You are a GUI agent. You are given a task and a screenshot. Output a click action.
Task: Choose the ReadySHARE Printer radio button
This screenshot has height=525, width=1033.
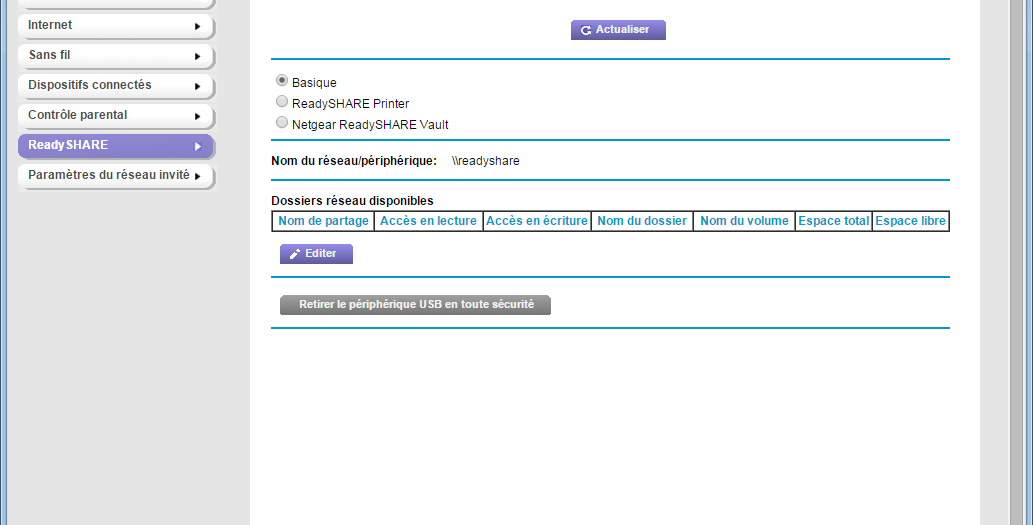pos(282,102)
